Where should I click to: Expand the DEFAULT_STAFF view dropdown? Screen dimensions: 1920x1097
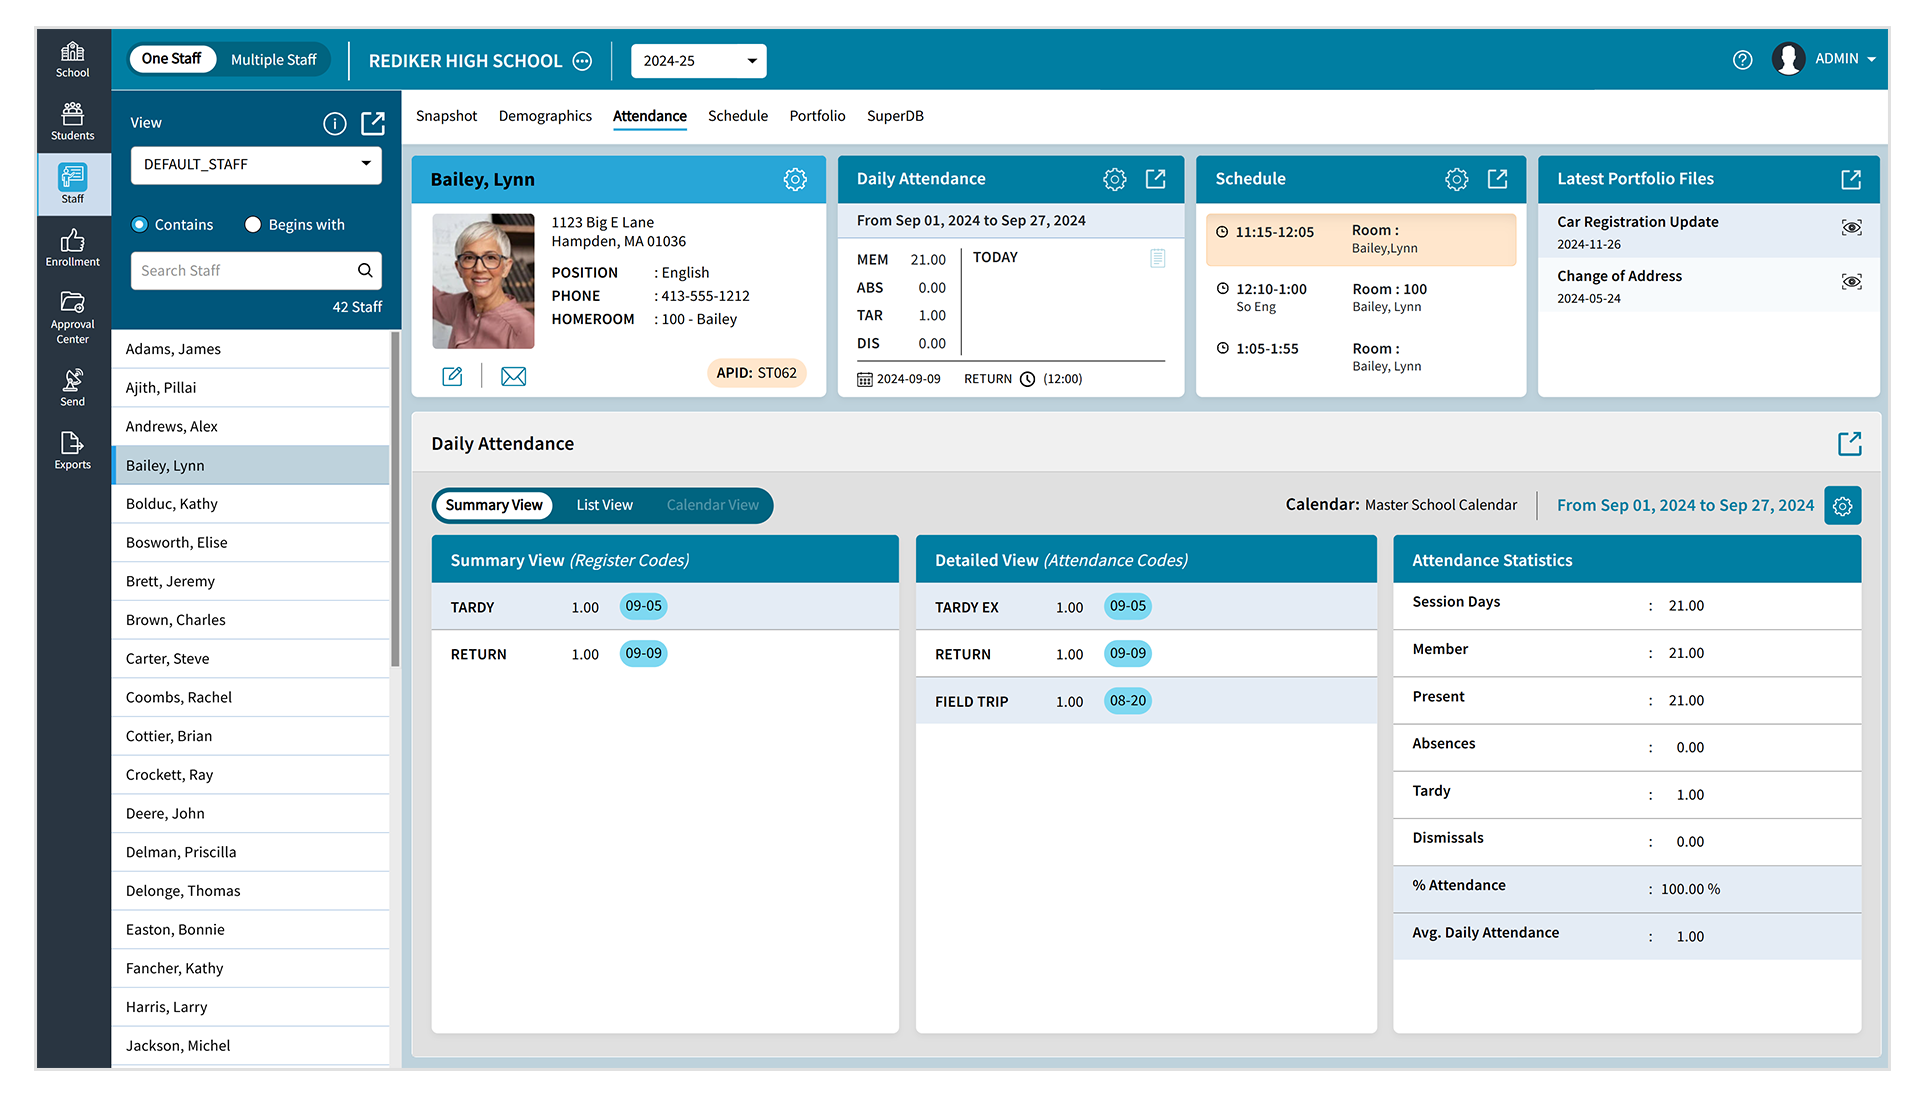(256, 165)
